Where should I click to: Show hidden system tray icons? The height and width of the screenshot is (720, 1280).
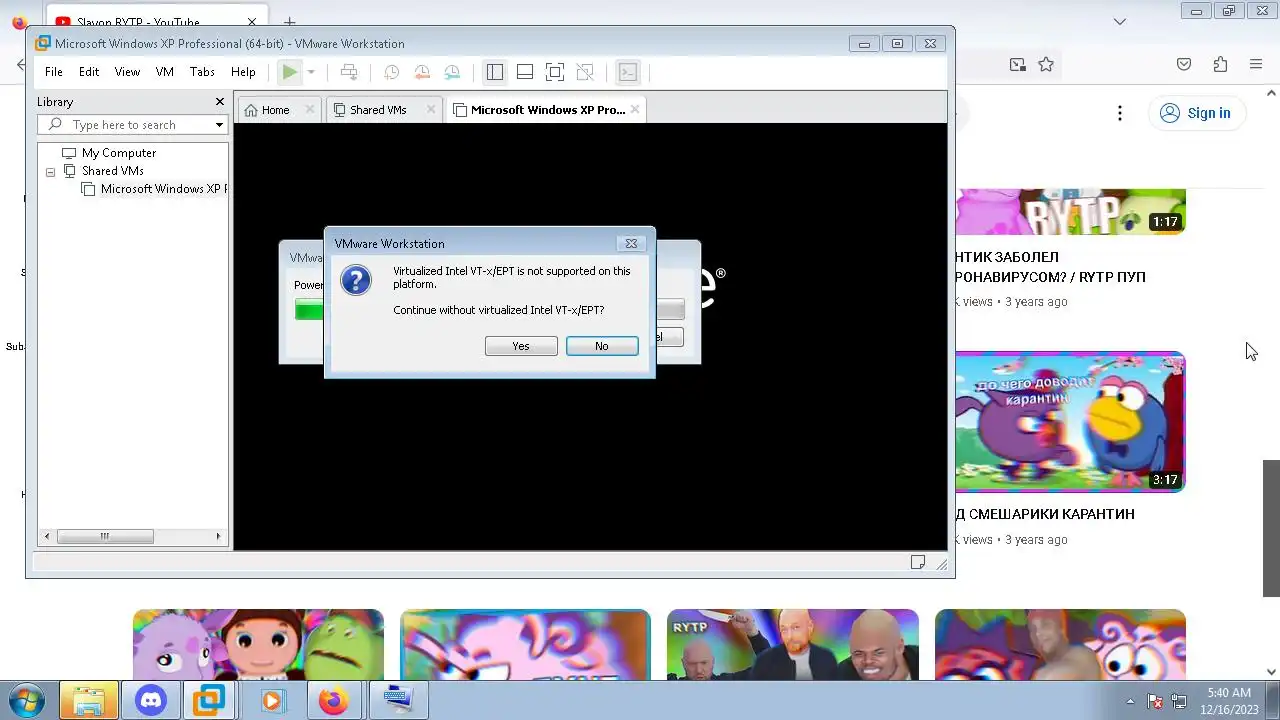click(1131, 701)
